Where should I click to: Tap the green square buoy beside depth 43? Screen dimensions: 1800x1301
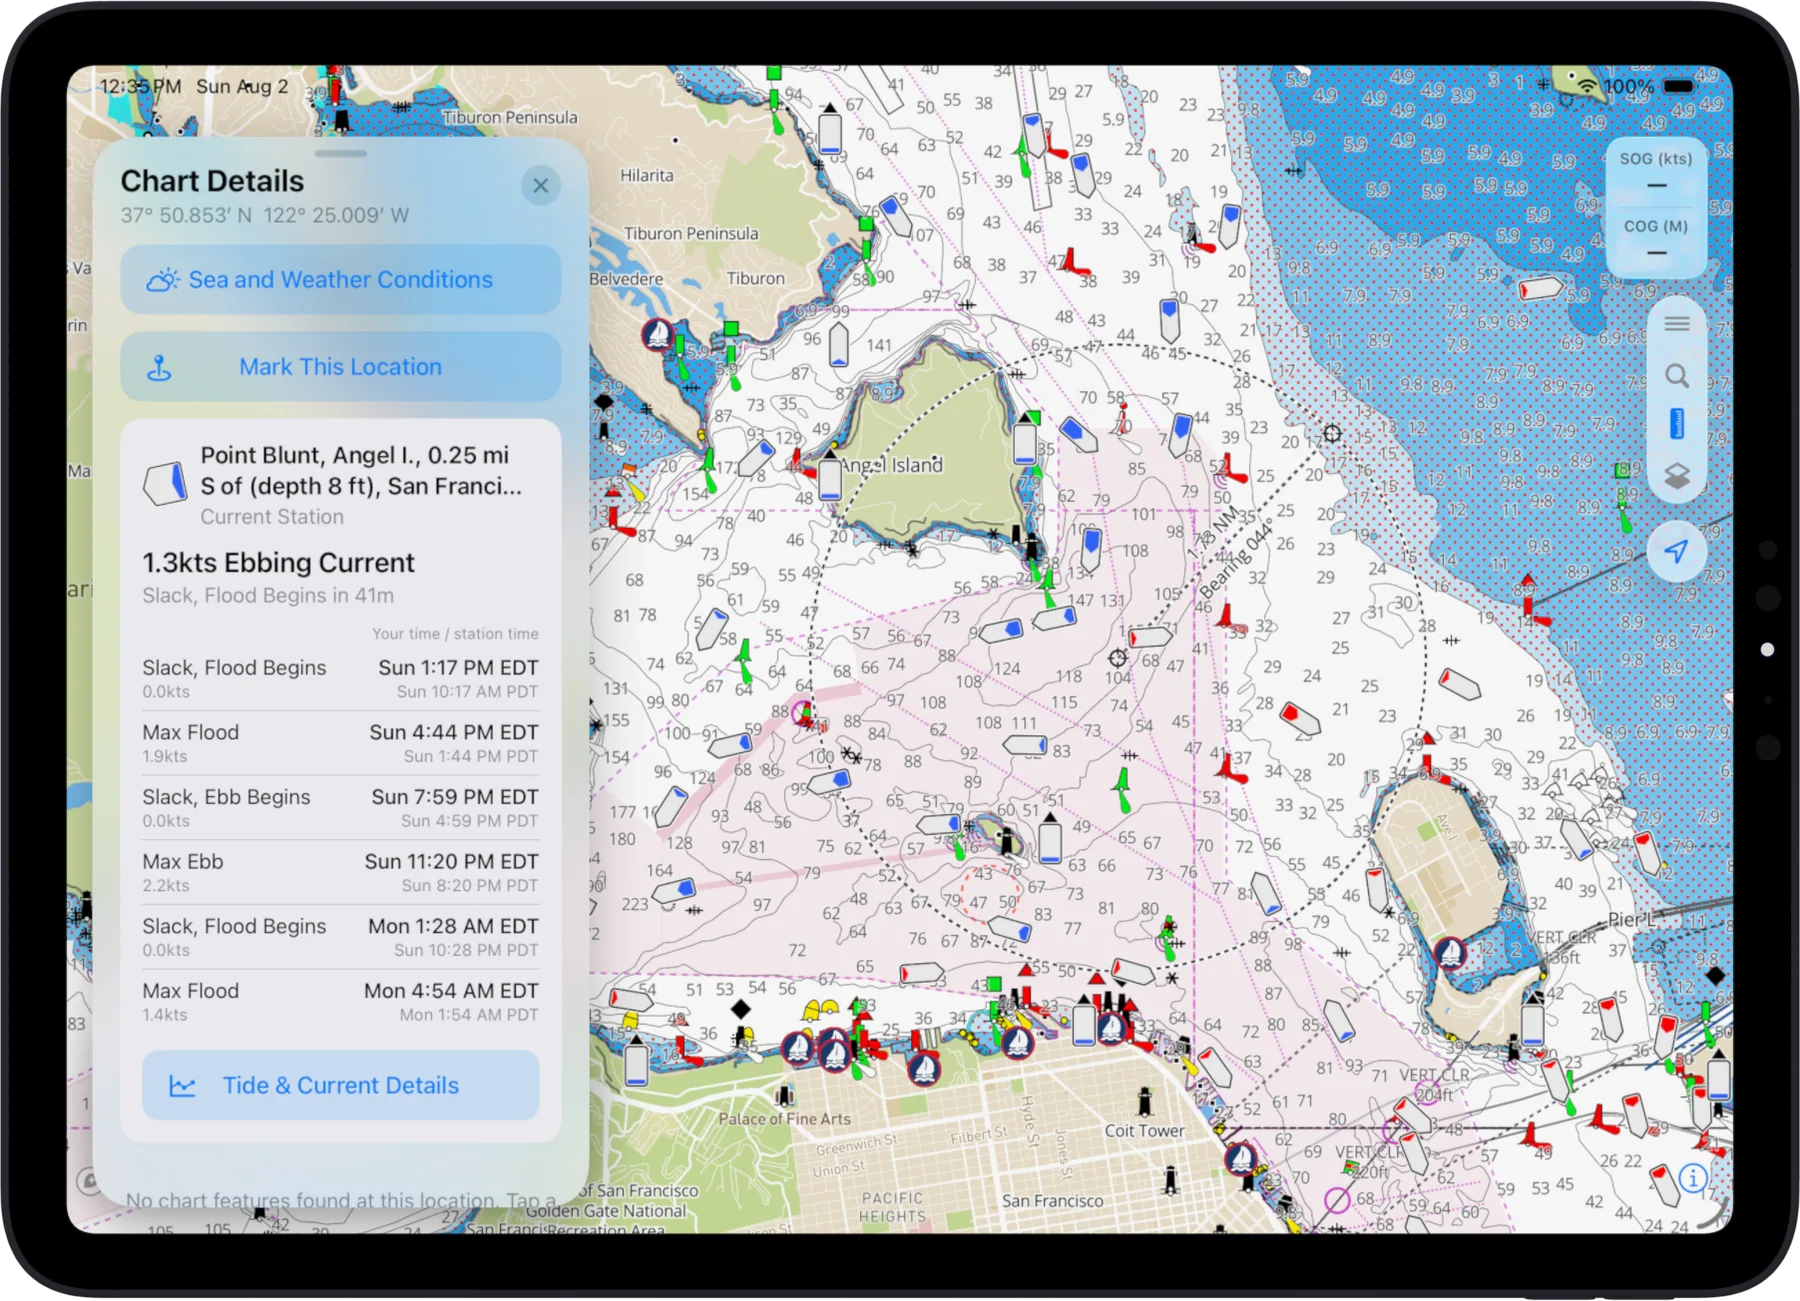point(995,985)
